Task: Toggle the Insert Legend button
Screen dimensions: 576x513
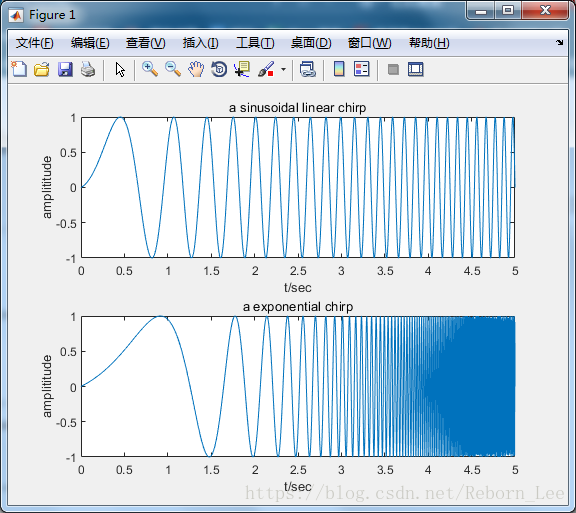Action: point(361,69)
